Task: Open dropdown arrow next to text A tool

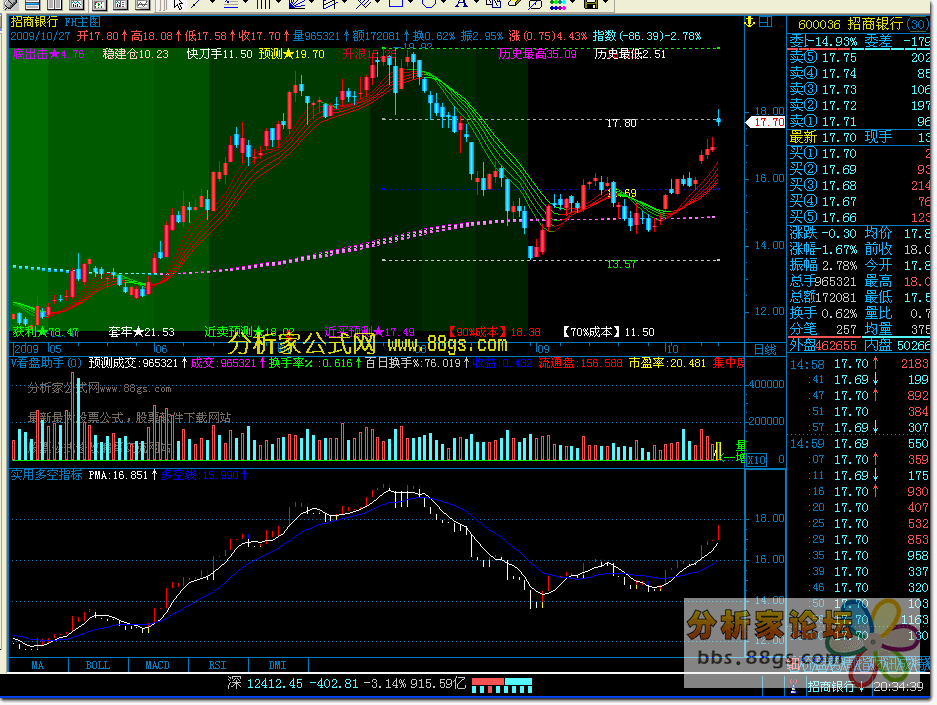Action: coord(476,3)
